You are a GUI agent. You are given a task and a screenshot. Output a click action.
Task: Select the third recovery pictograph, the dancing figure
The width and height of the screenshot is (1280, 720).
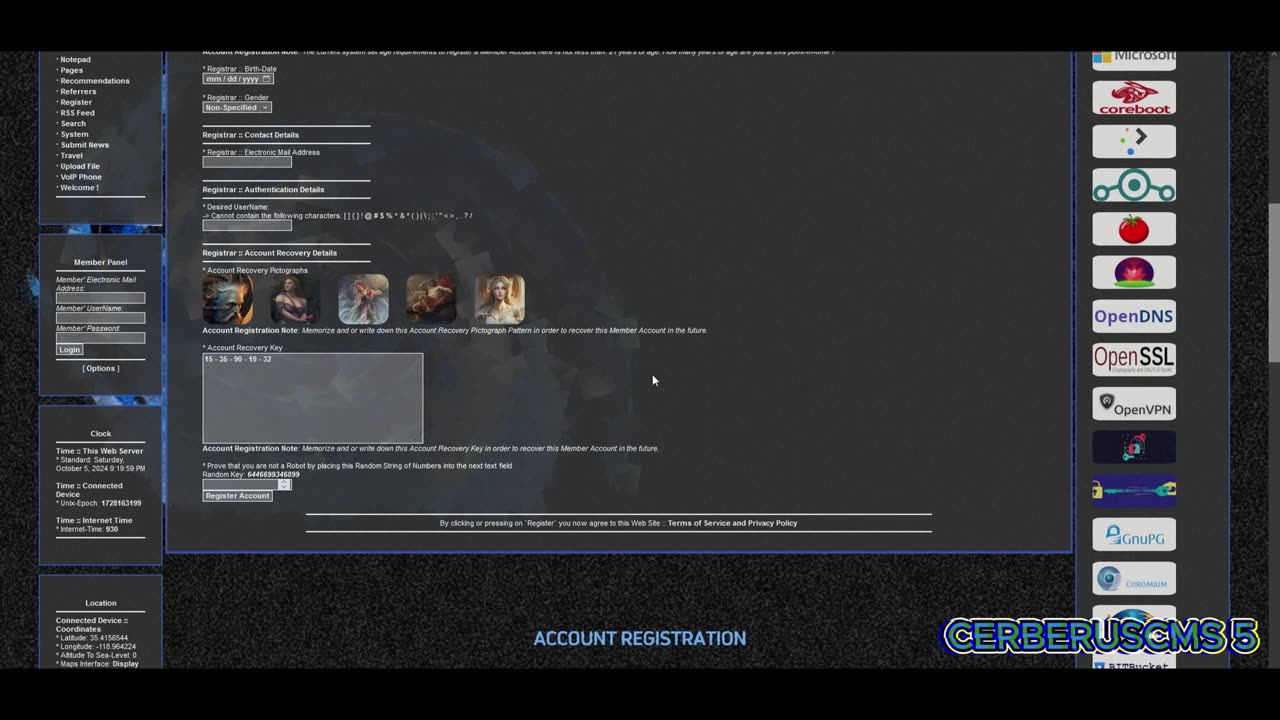click(x=363, y=299)
